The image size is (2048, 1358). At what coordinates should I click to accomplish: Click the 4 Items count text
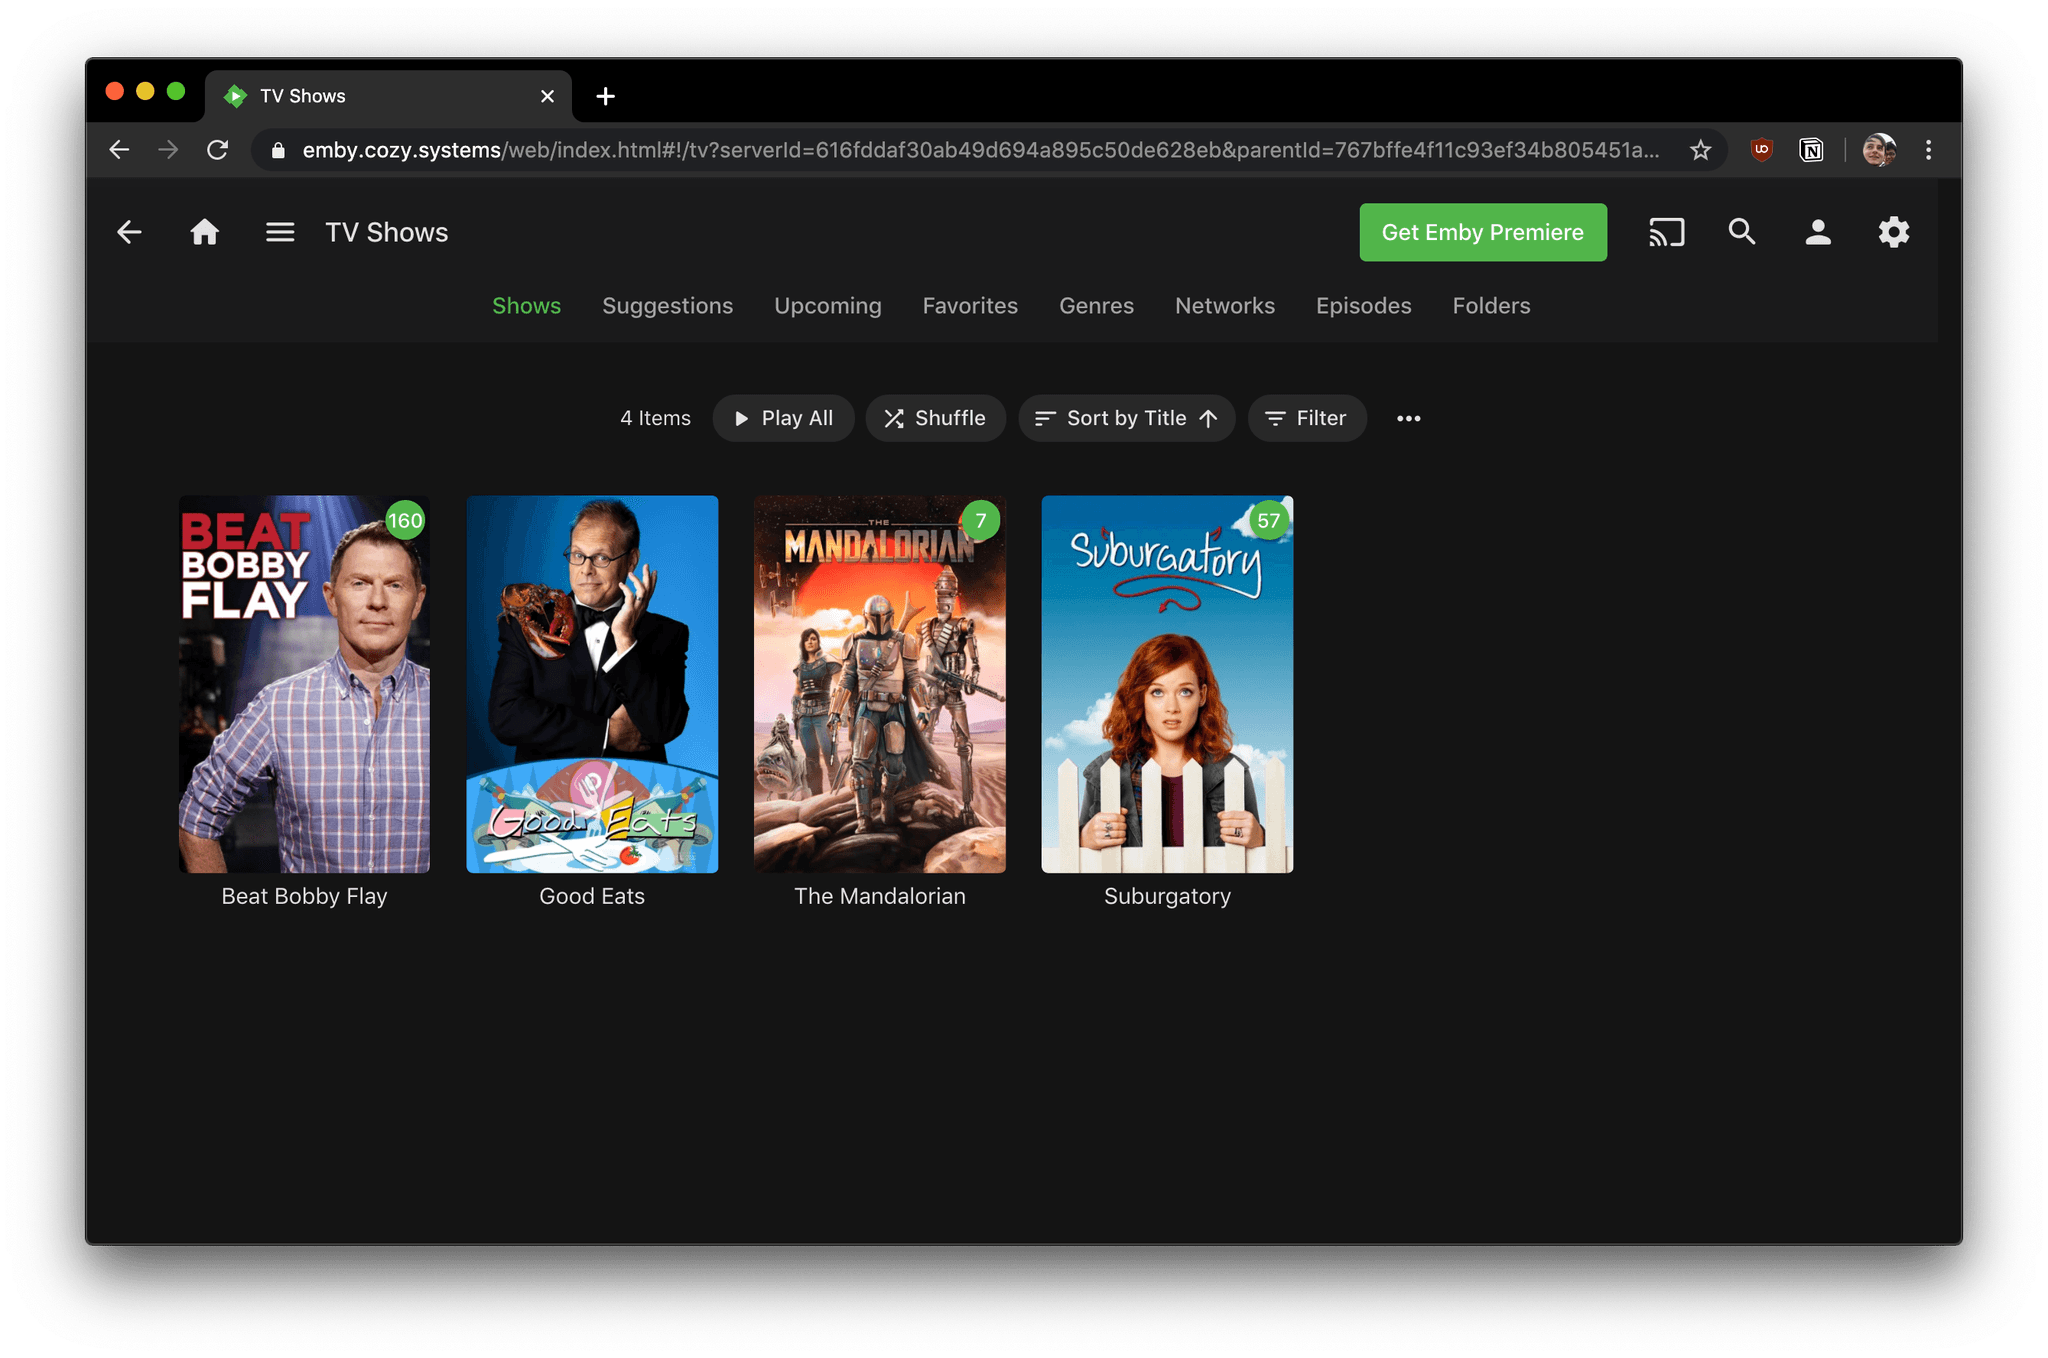pos(655,418)
